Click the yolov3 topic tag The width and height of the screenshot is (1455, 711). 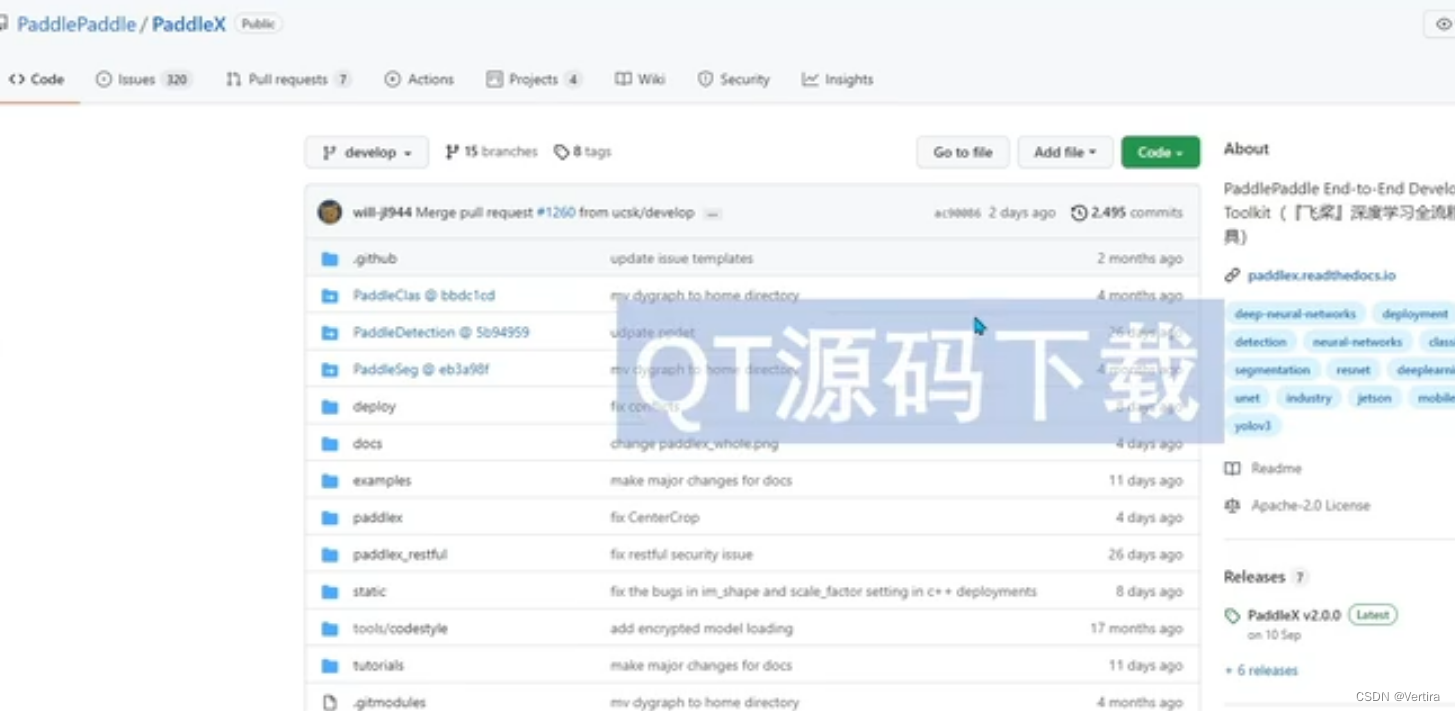point(1252,426)
